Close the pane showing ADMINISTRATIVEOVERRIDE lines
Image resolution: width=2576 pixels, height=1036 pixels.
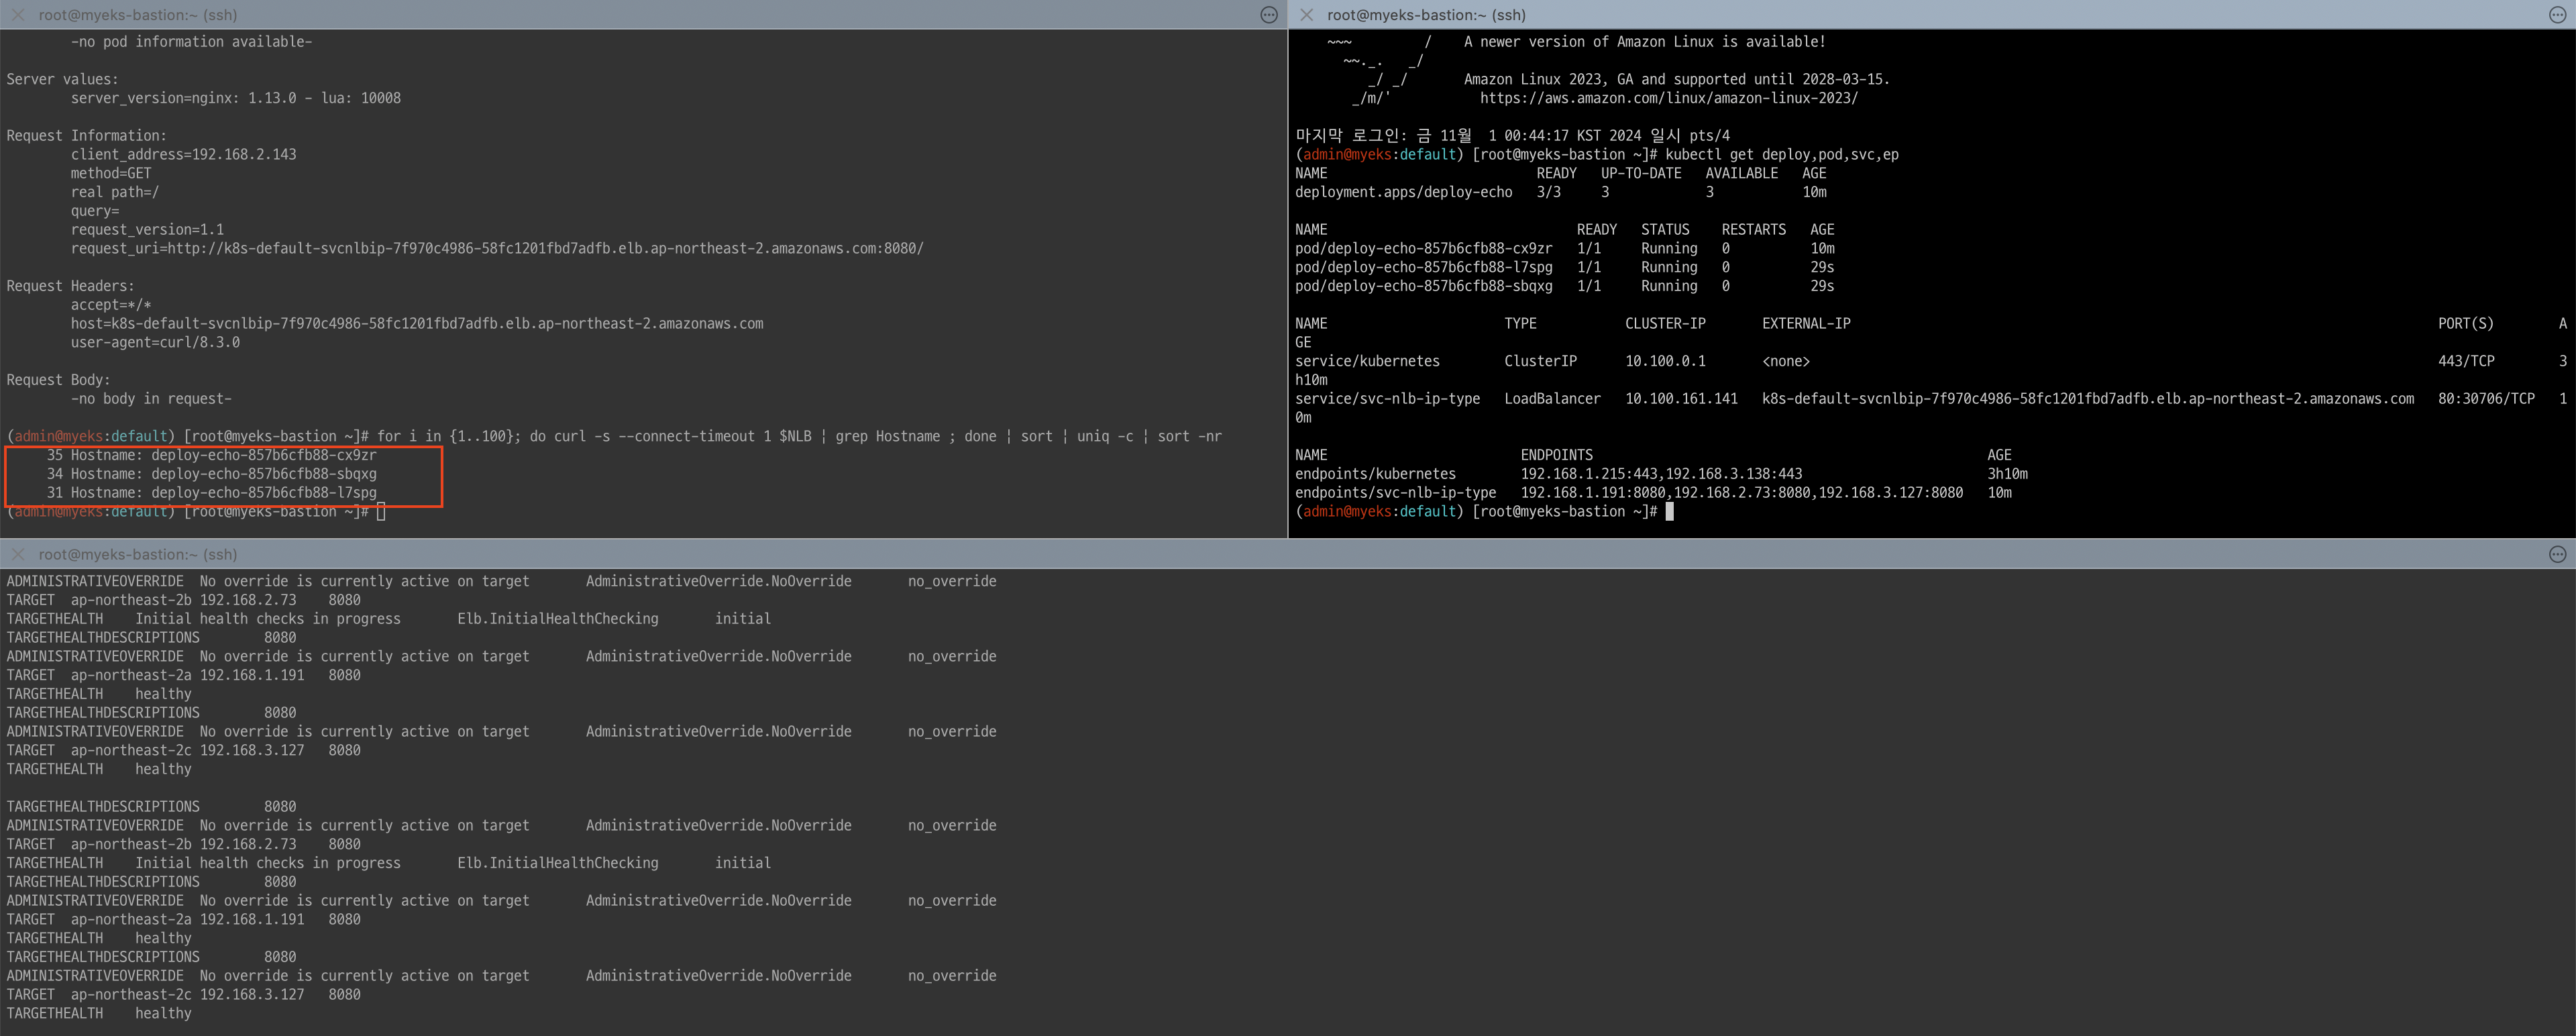(x=17, y=554)
